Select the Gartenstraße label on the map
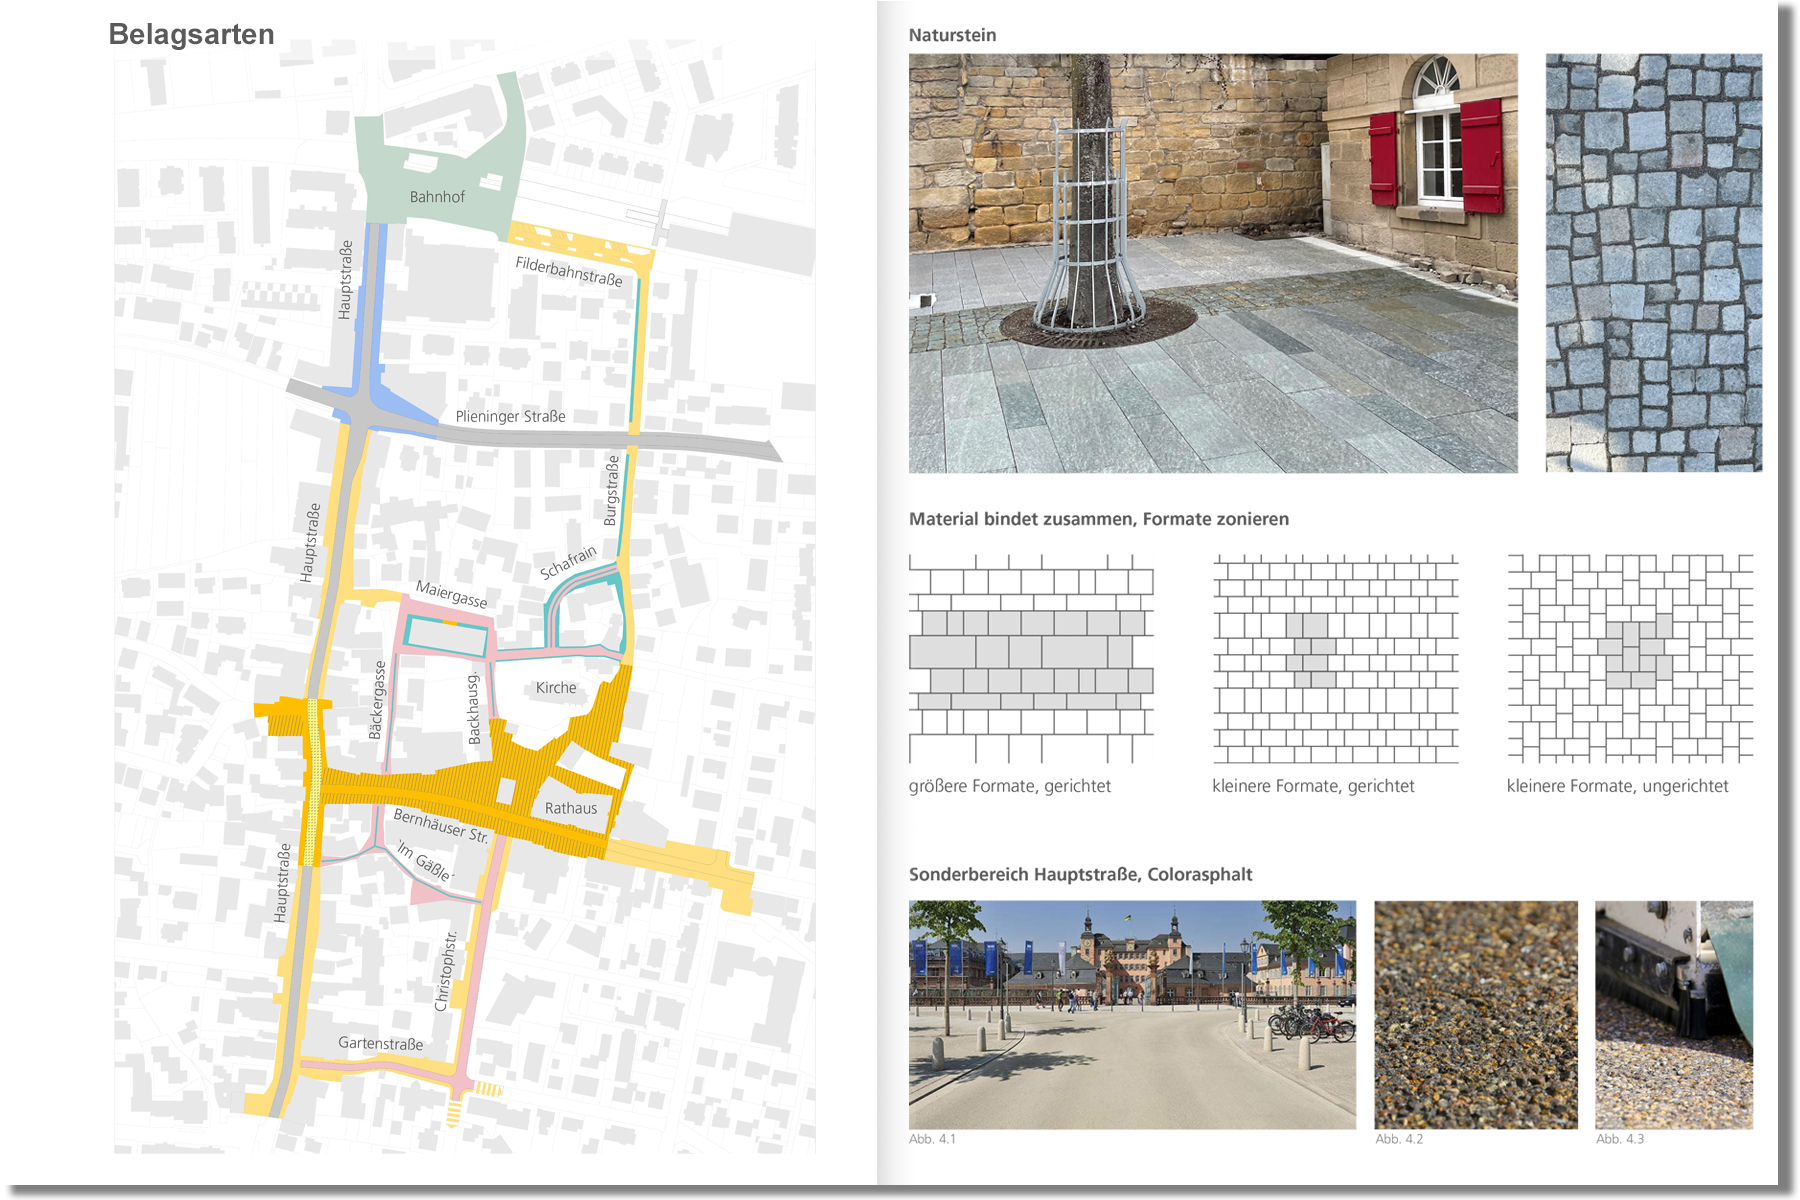The width and height of the screenshot is (1800, 1200). (380, 1043)
